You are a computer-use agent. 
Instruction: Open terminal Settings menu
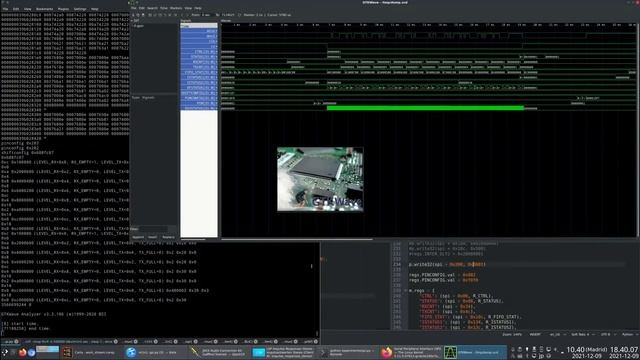point(80,9)
